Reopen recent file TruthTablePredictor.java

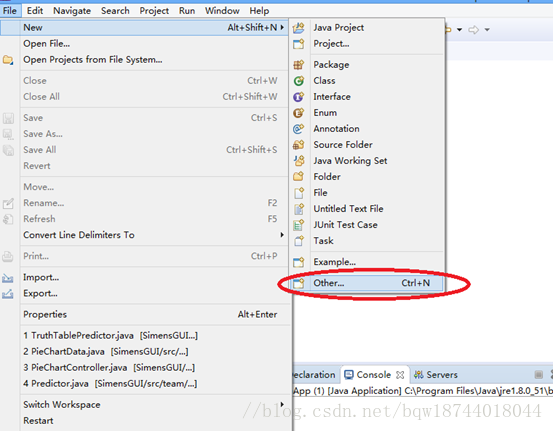[x=110, y=335]
